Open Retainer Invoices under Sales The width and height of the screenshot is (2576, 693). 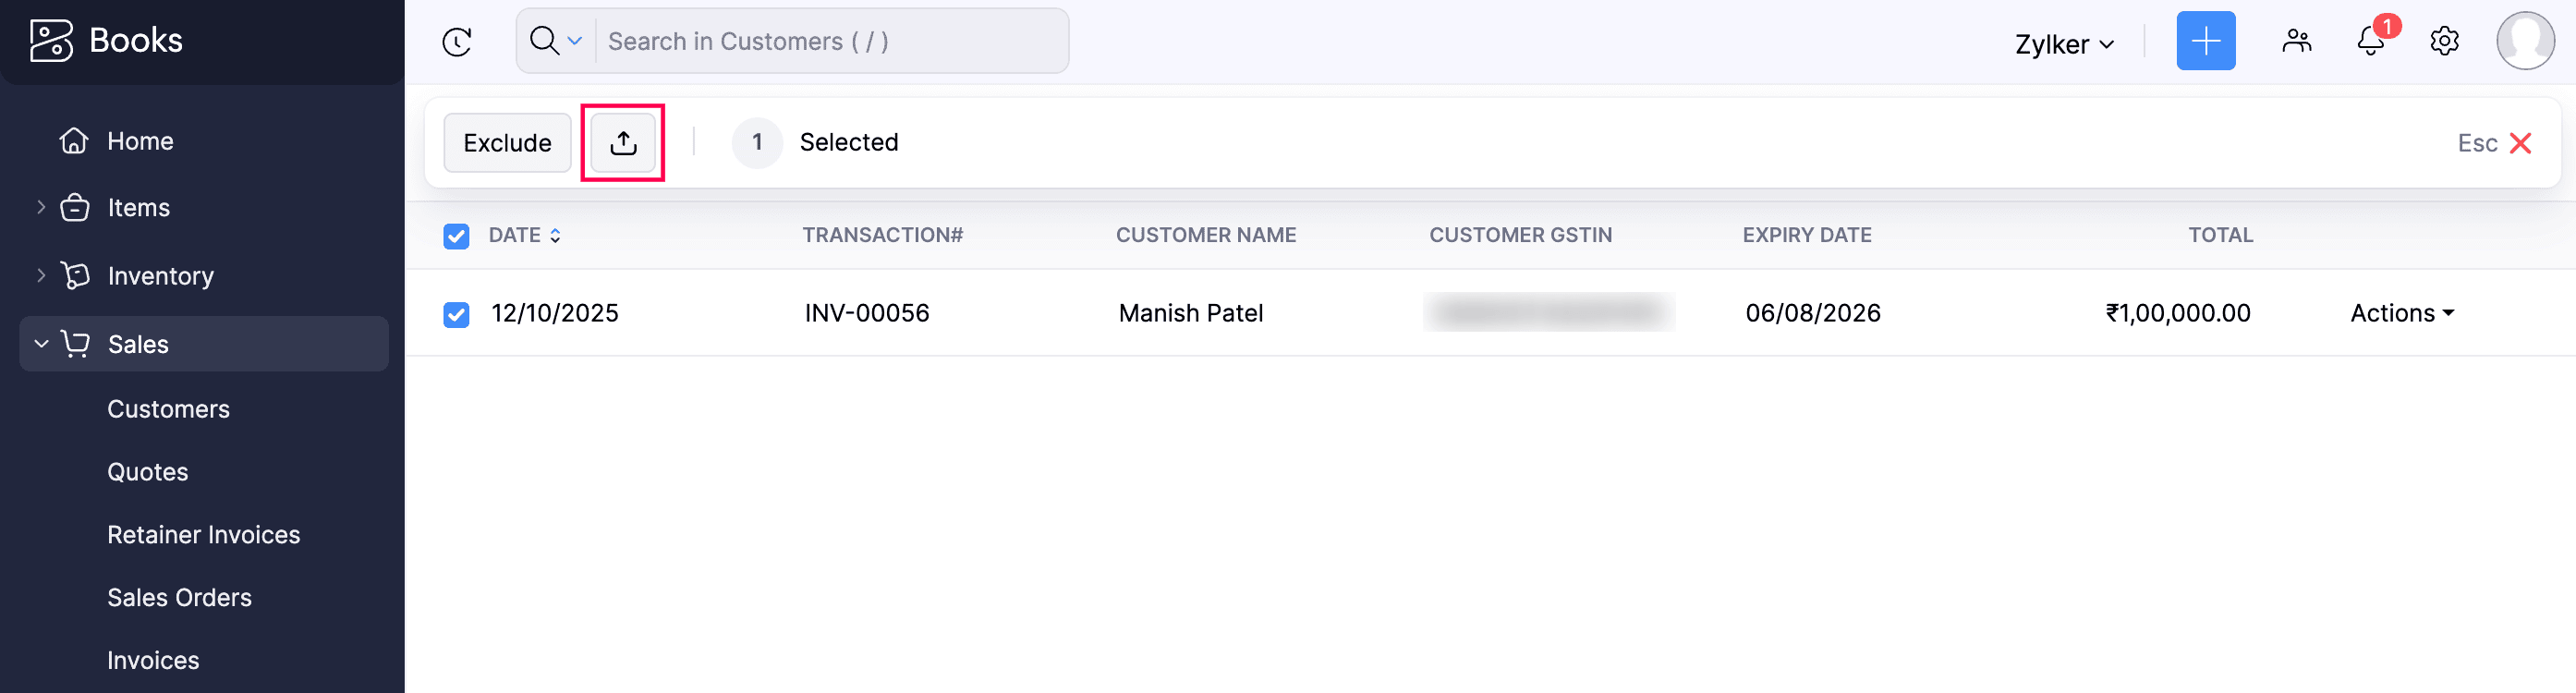point(203,535)
